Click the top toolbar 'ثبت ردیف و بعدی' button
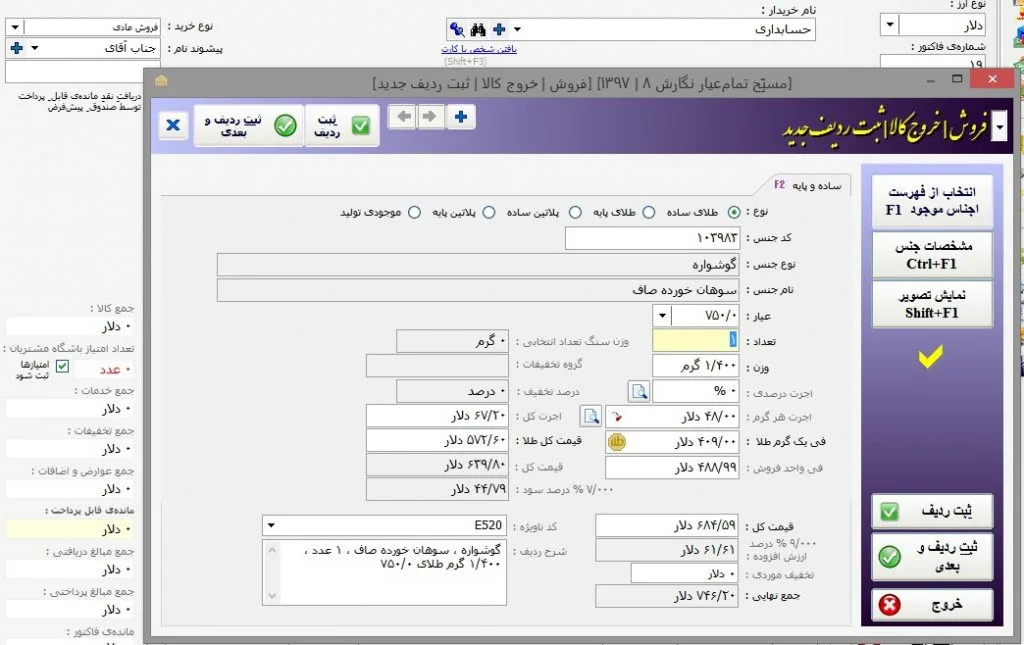1024x645 pixels. click(249, 125)
